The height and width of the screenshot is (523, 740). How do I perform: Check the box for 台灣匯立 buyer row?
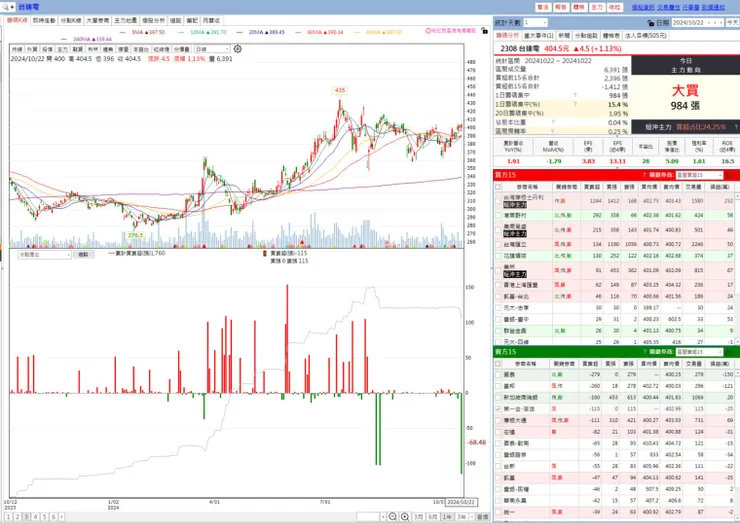tap(498, 245)
